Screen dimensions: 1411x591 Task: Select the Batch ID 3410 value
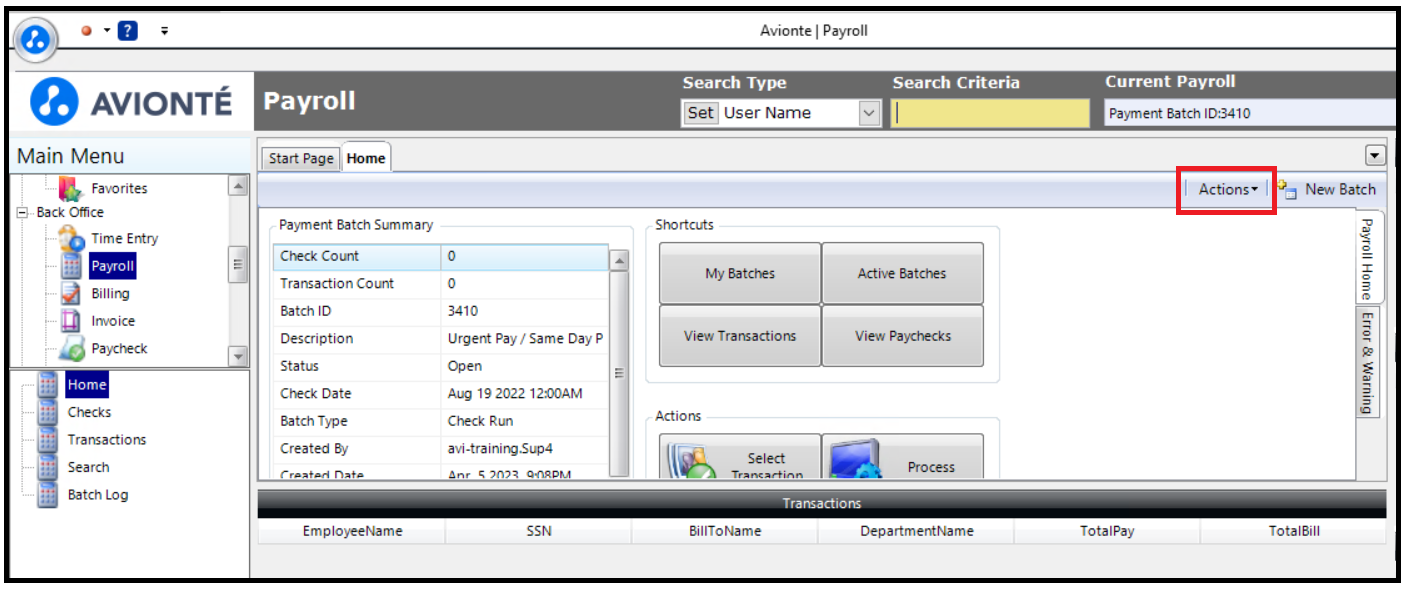[x=463, y=311]
